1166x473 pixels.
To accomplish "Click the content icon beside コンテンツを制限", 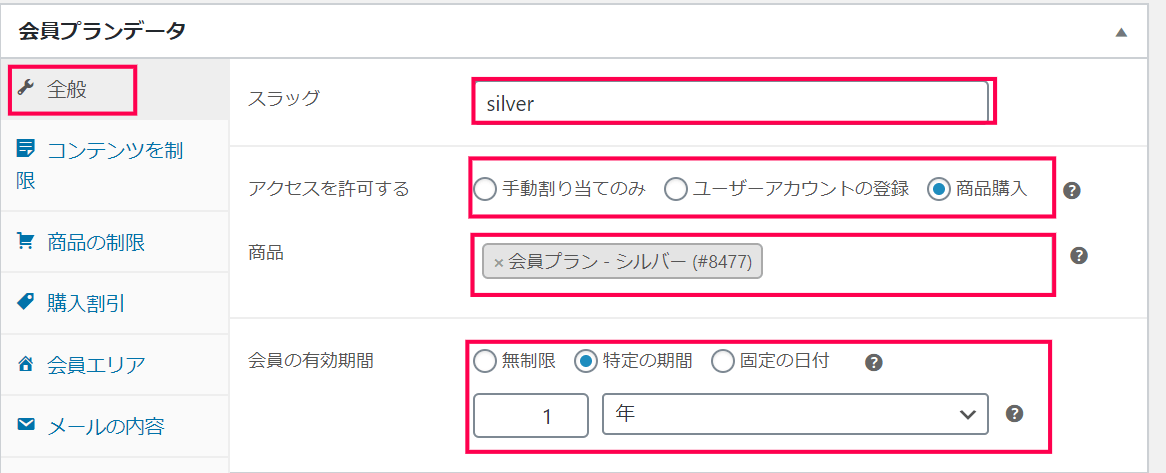I will (x=25, y=148).
